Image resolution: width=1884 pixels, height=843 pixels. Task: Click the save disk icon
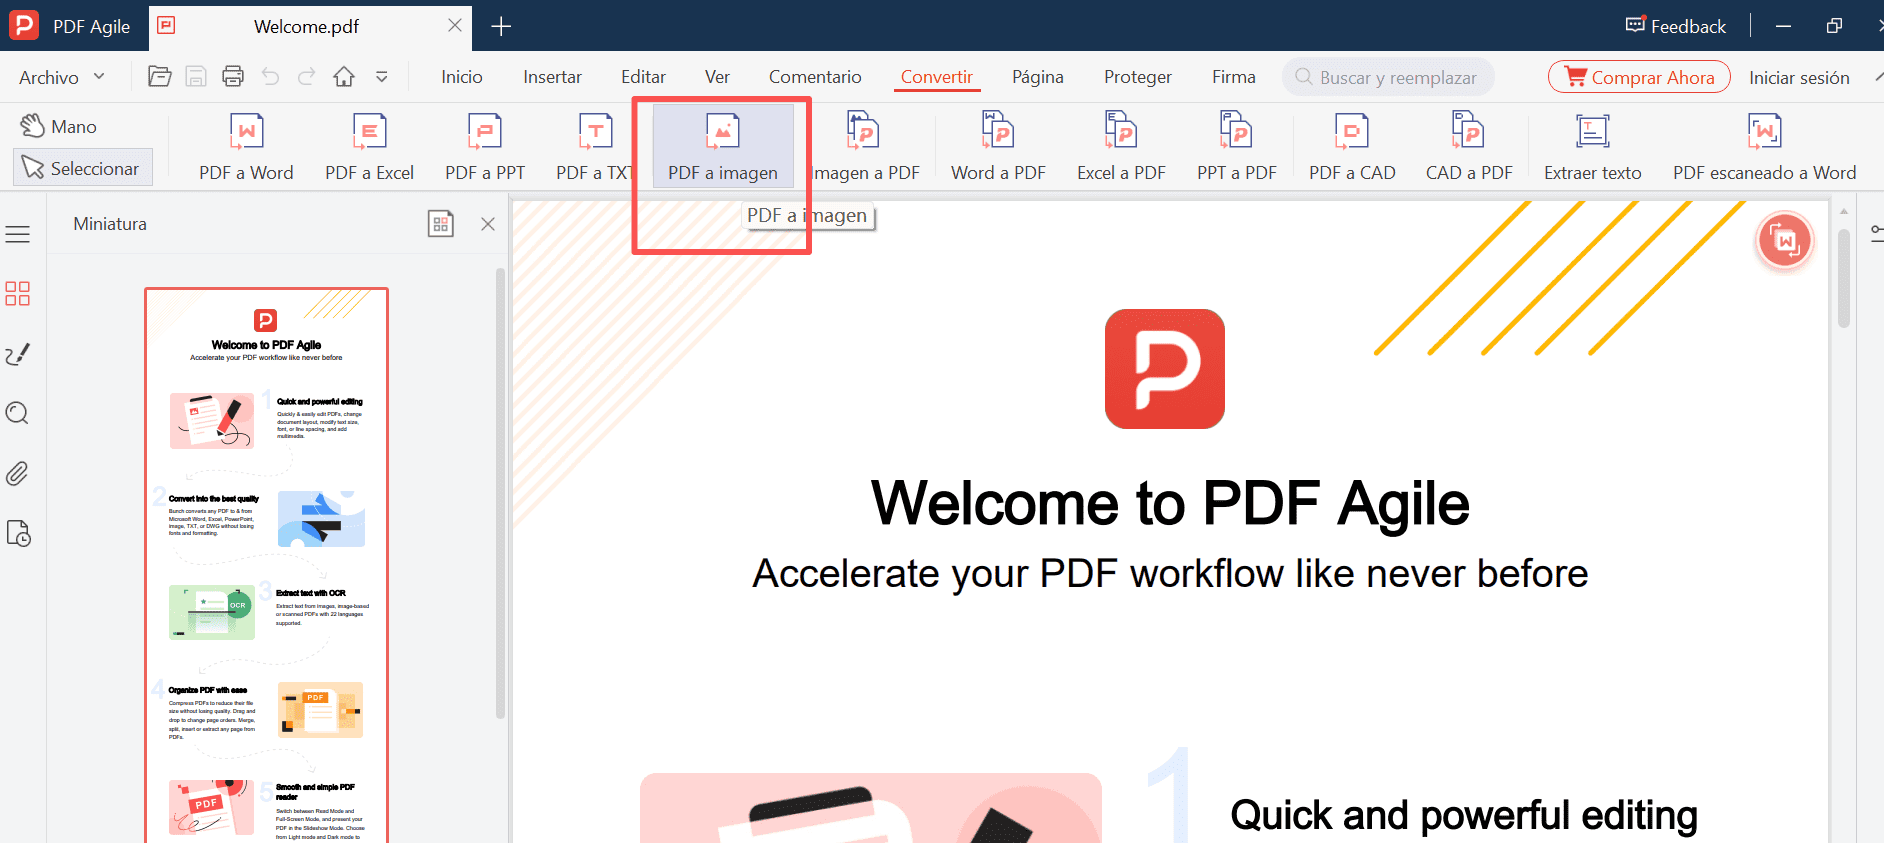click(x=196, y=77)
